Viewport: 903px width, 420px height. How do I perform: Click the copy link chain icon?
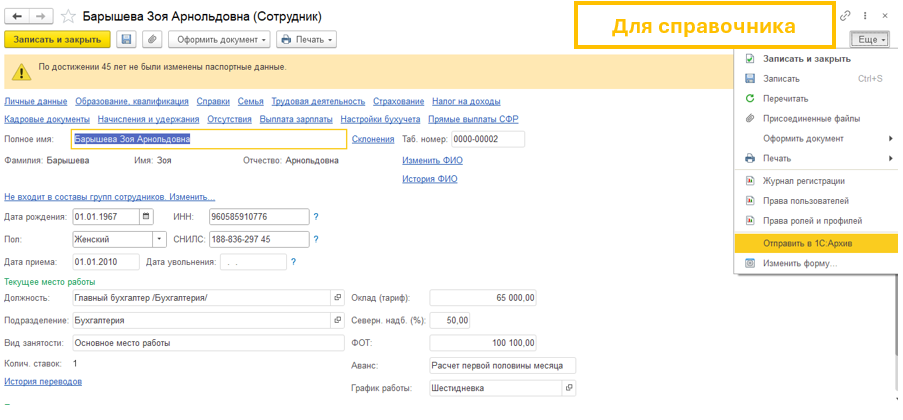point(845,16)
